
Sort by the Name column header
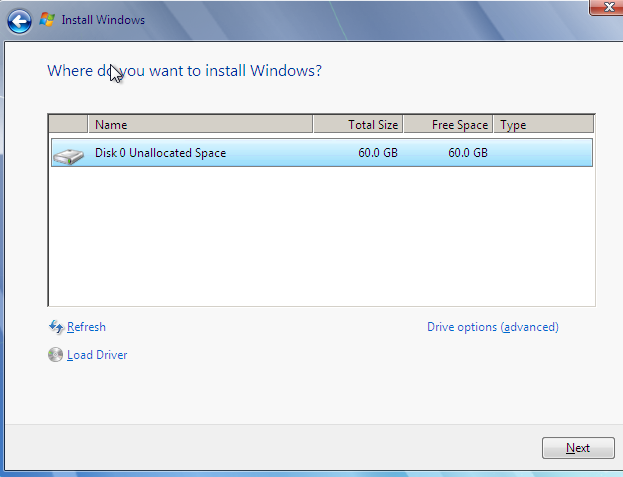(x=200, y=124)
